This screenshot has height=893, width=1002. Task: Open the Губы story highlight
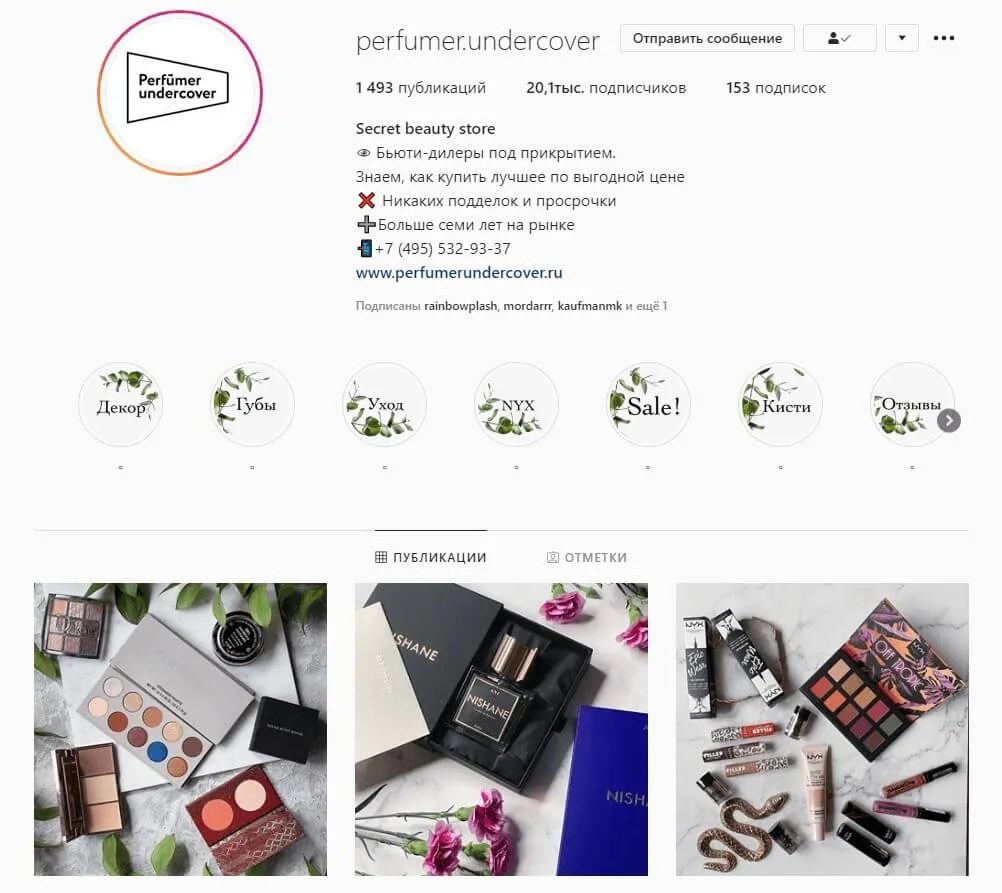tap(252, 404)
